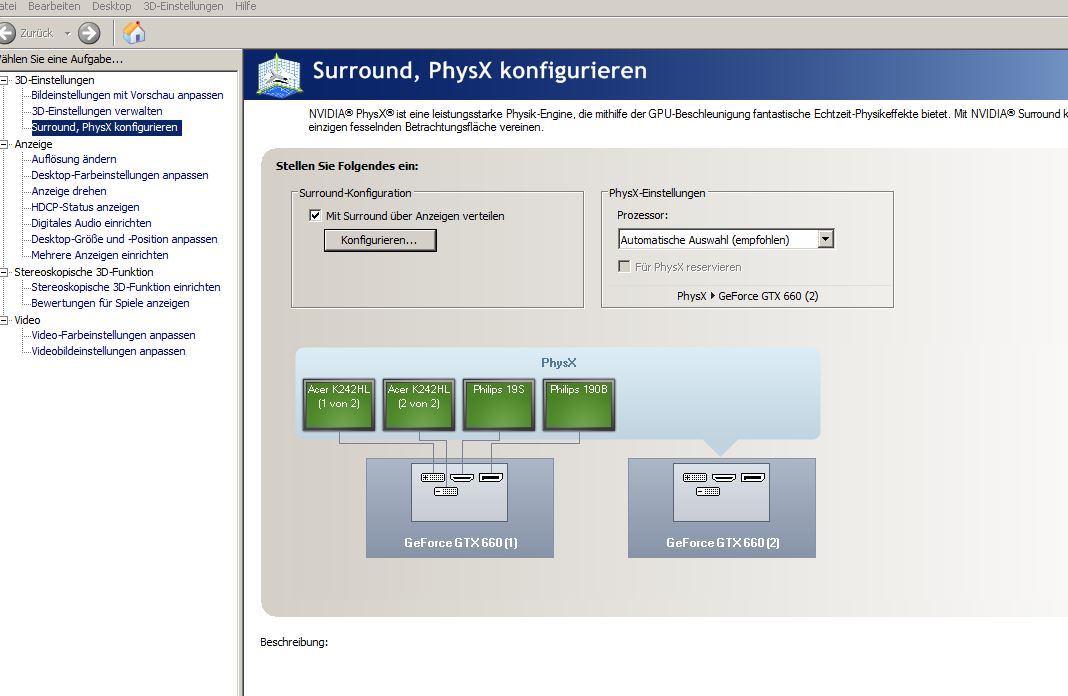Click the back arrow (Zurück) icon
The height and width of the screenshot is (696, 1068).
point(6,33)
